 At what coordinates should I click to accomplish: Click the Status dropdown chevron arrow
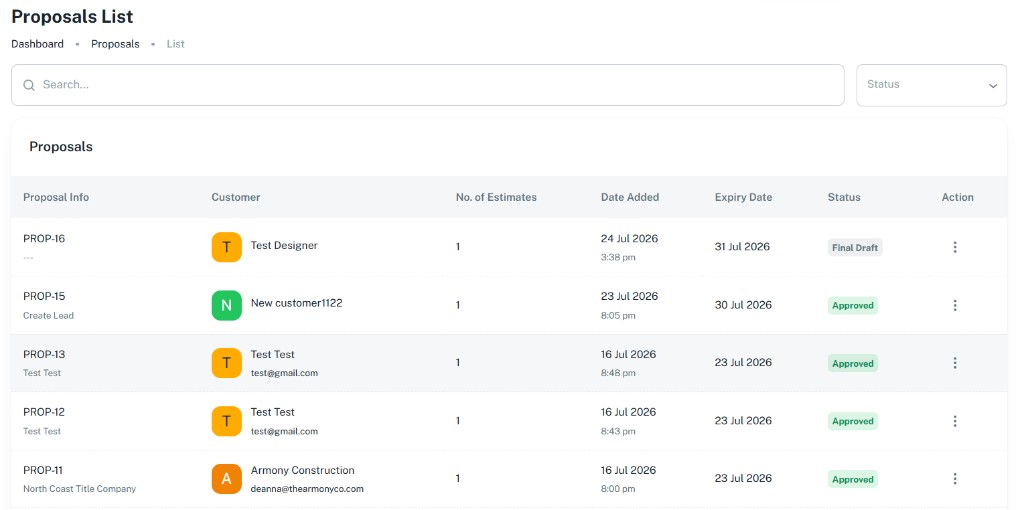pos(993,86)
